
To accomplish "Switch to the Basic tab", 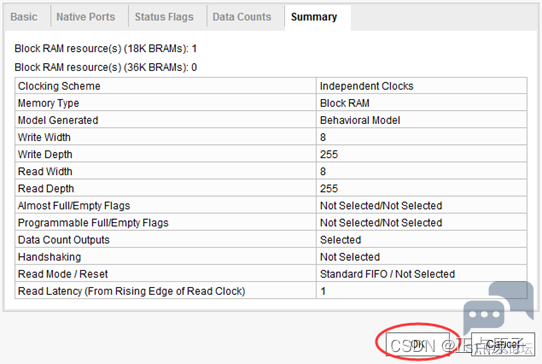I will click(24, 17).
